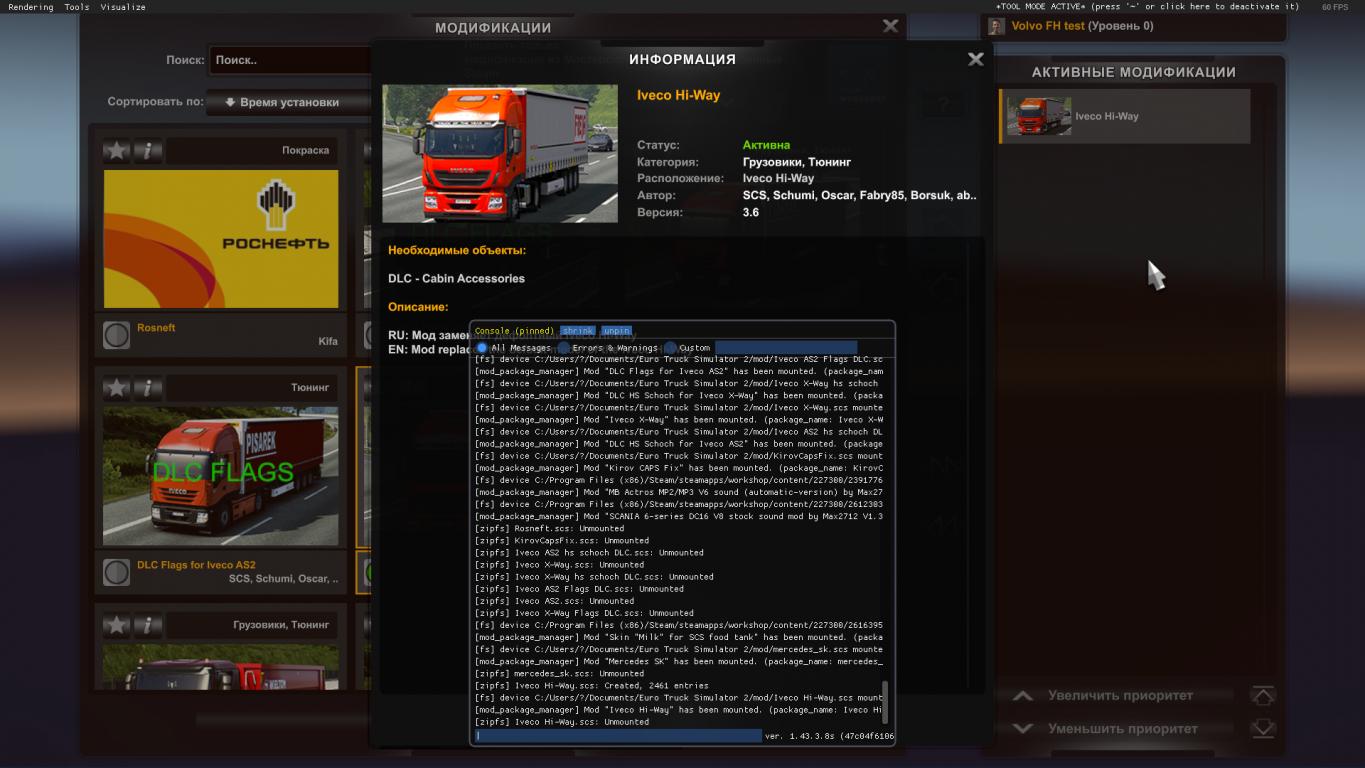This screenshot has width=1365, height=768.
Task: Show info for DLC Flags for Iveco AS2
Action: 148,388
